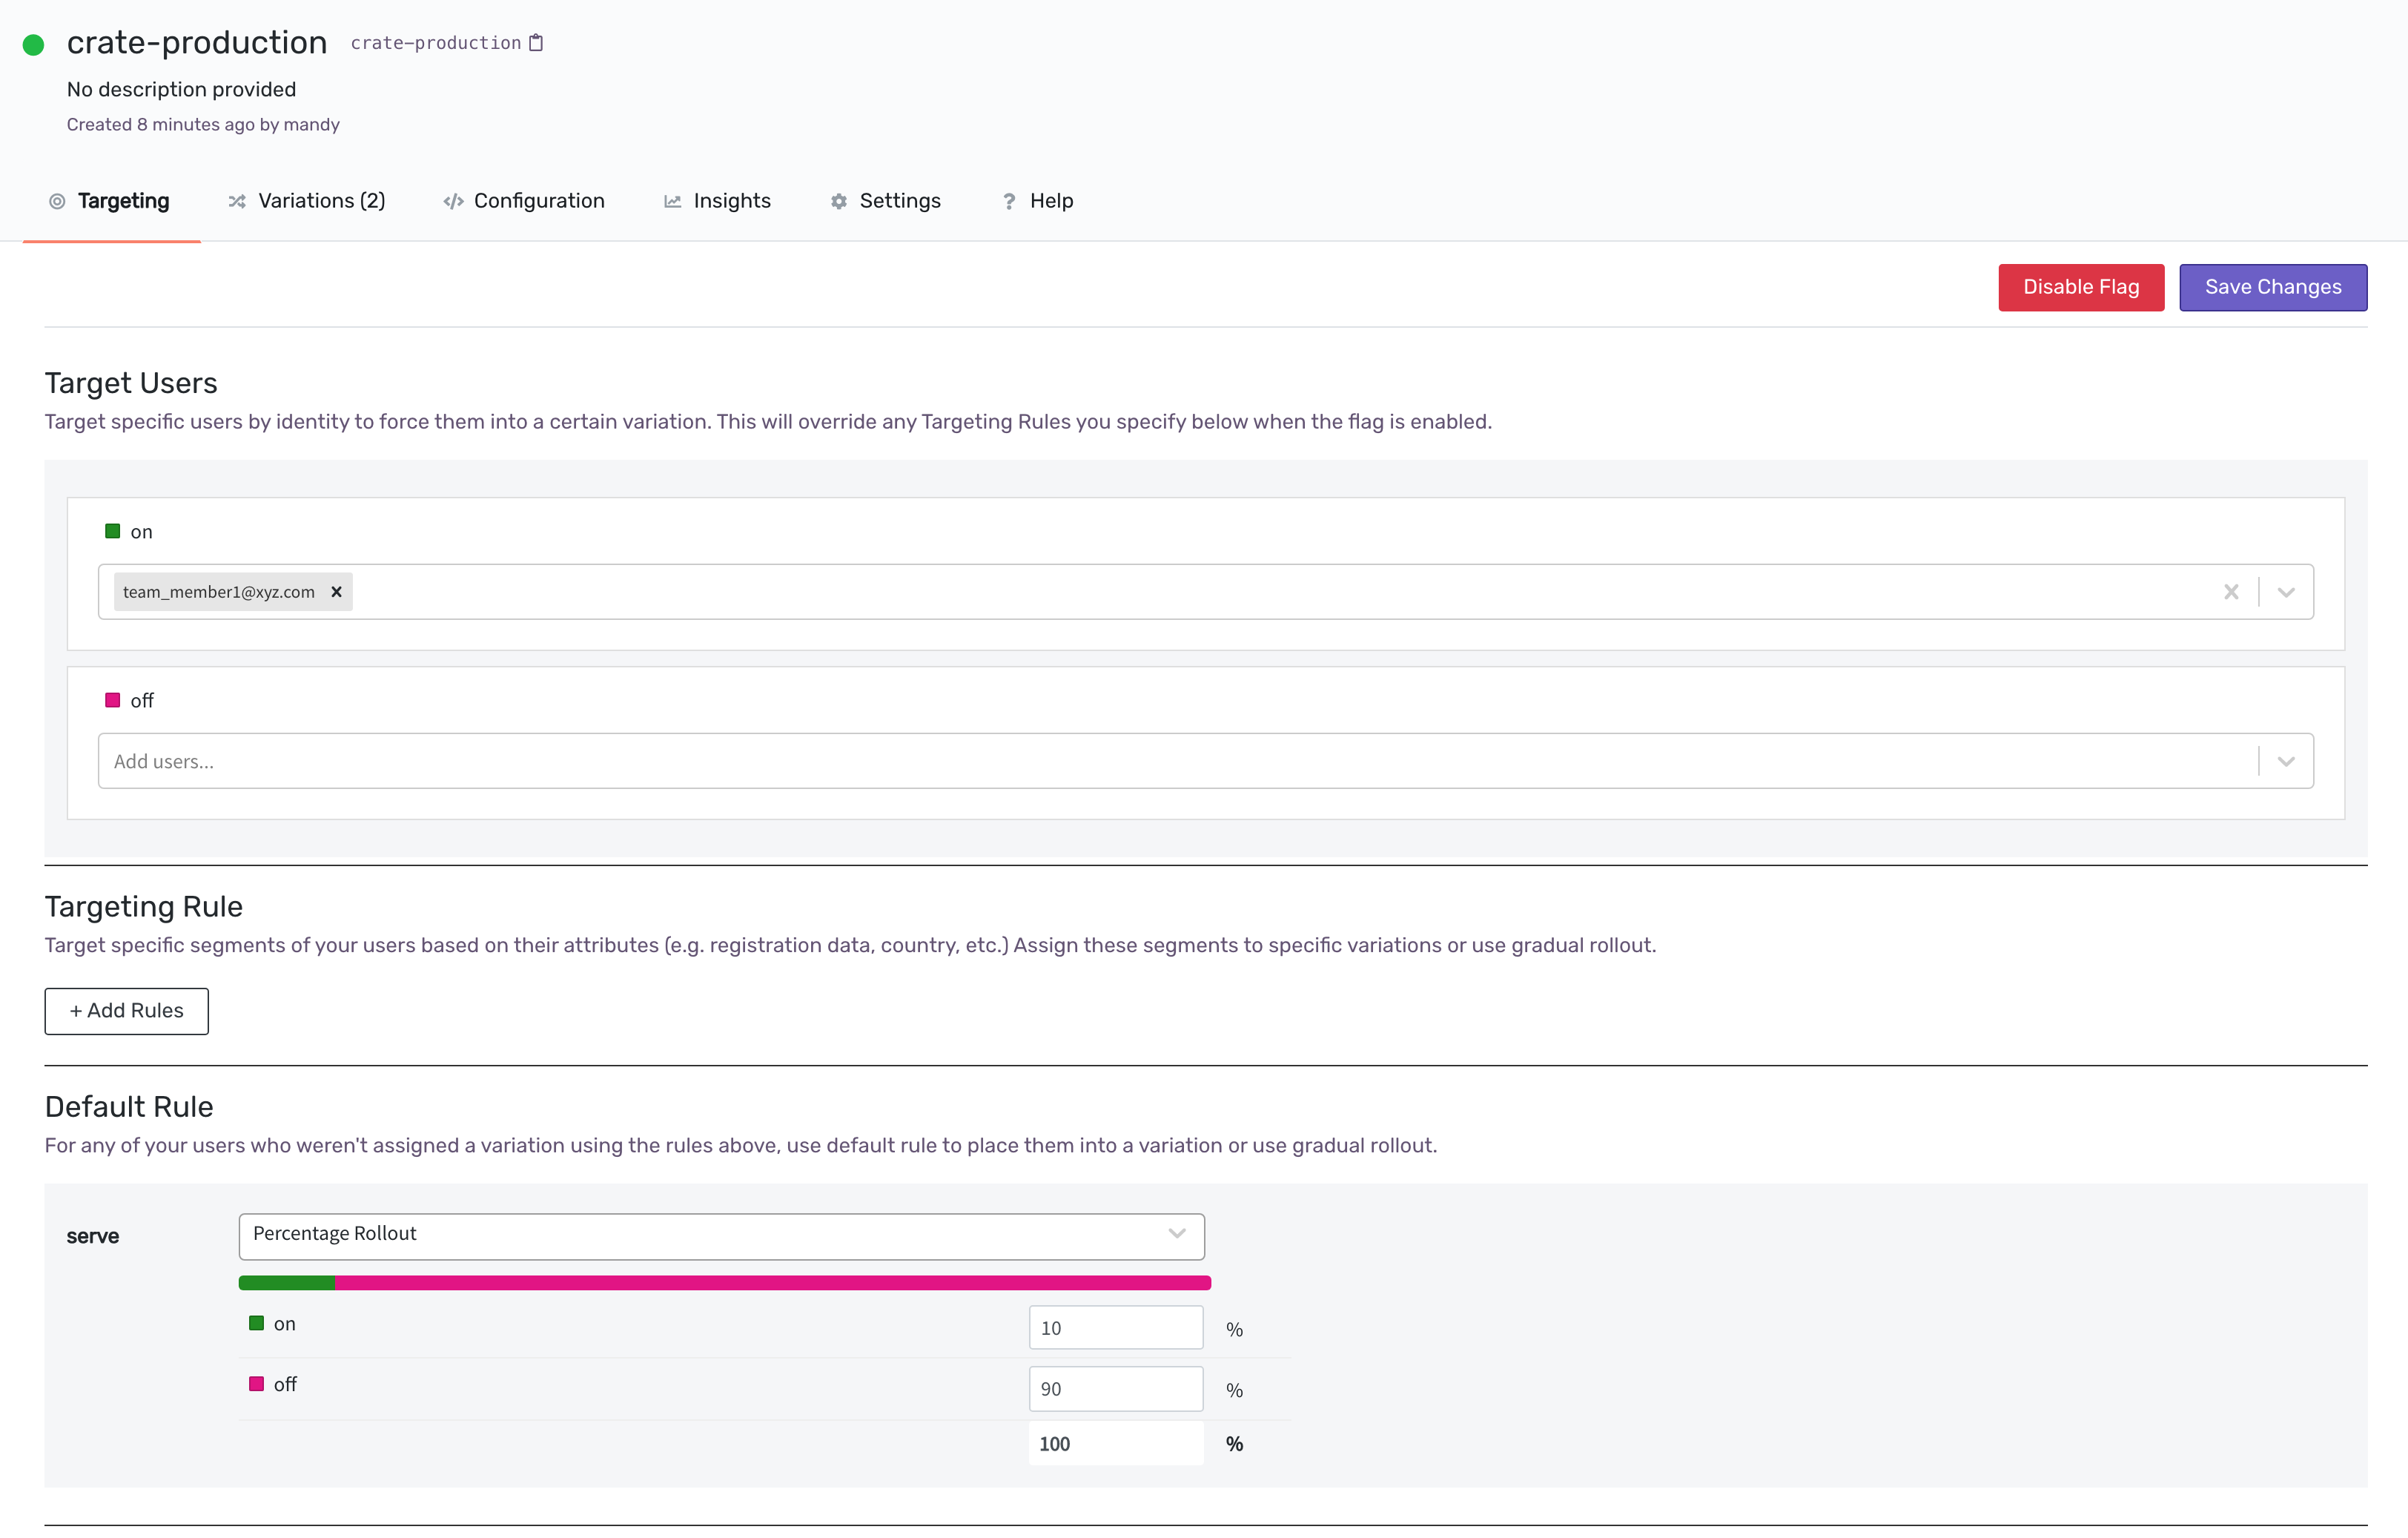Click the crate-production flag title
Image resolution: width=2408 pixels, height=1538 pixels.
pyautogui.click(x=197, y=43)
